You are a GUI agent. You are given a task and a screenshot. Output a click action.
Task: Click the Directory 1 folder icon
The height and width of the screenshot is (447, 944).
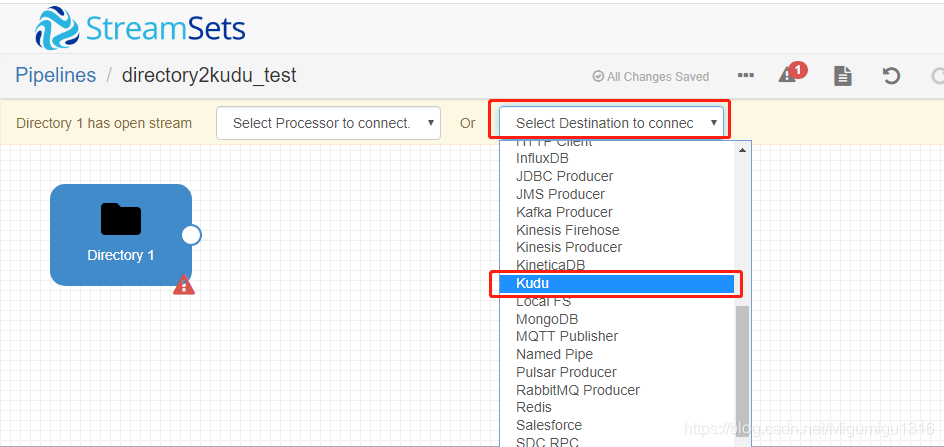120,219
